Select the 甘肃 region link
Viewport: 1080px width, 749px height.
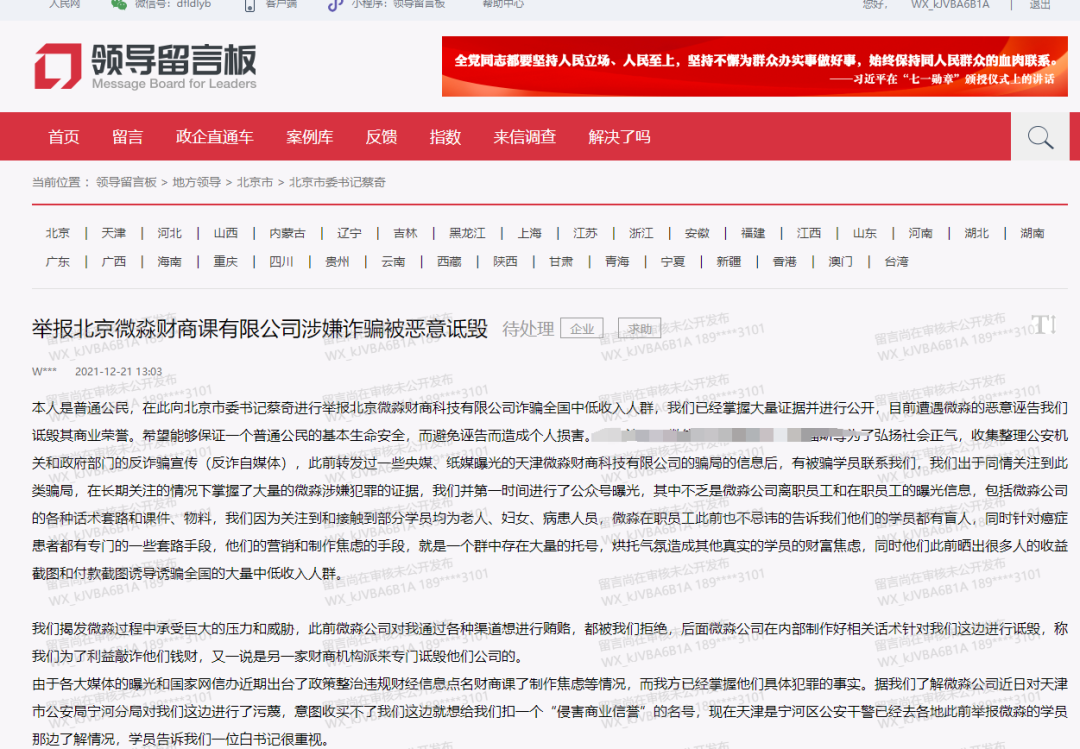tap(561, 261)
